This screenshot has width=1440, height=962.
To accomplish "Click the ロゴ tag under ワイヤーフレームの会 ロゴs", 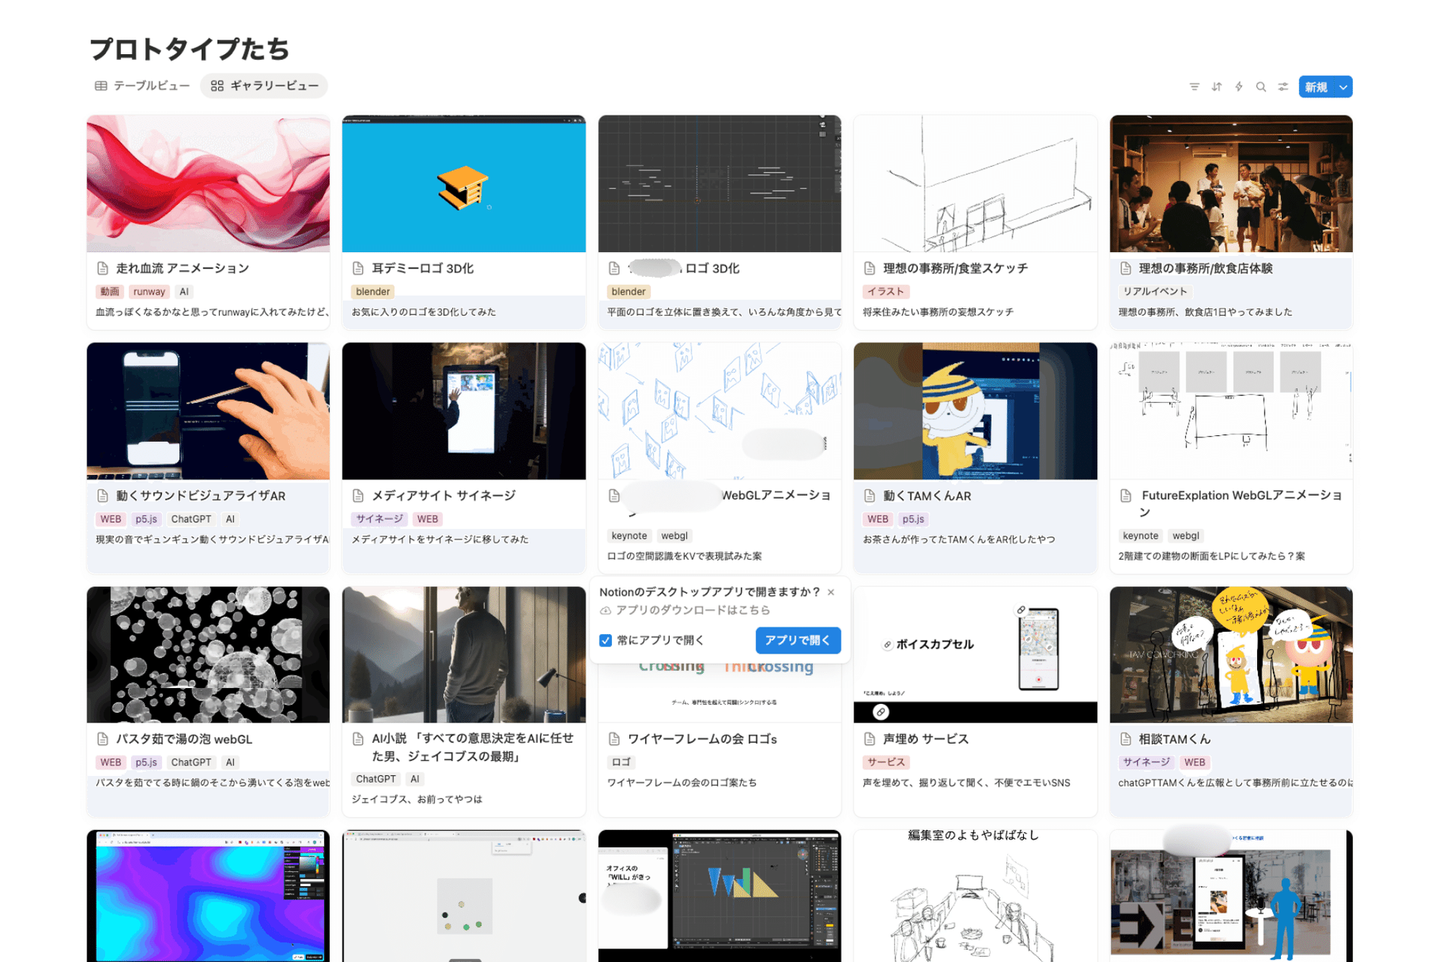I will coord(621,762).
